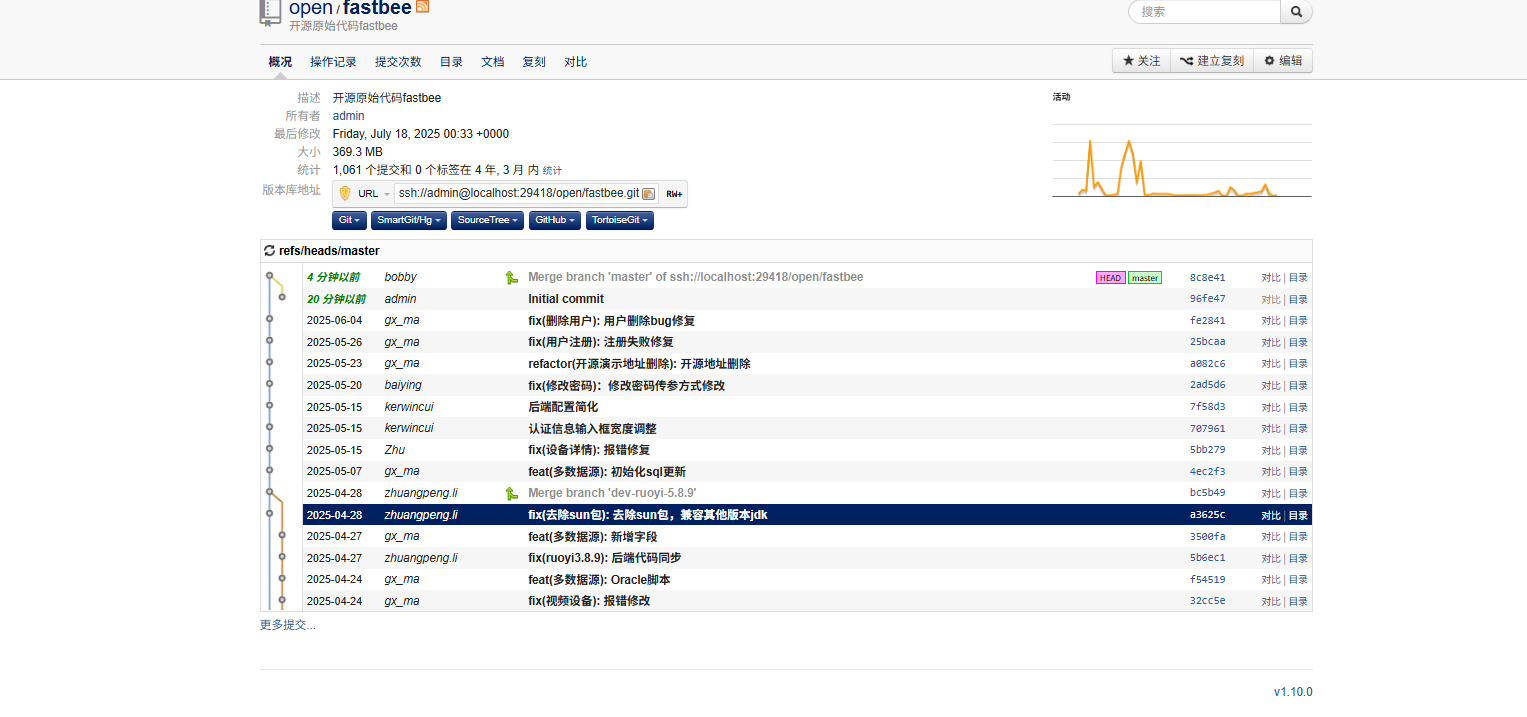Click the green merge icon on bobby's commit

click(512, 277)
